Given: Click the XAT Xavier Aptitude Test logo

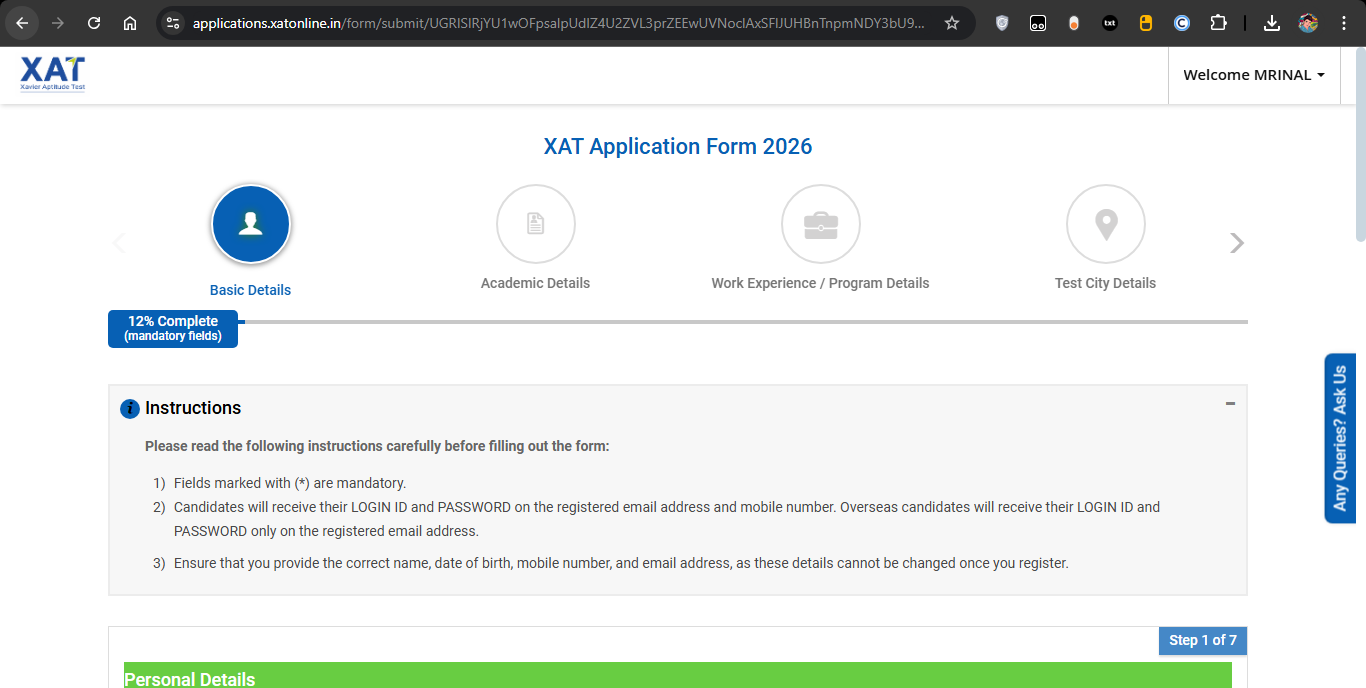Looking at the screenshot, I should [x=53, y=75].
